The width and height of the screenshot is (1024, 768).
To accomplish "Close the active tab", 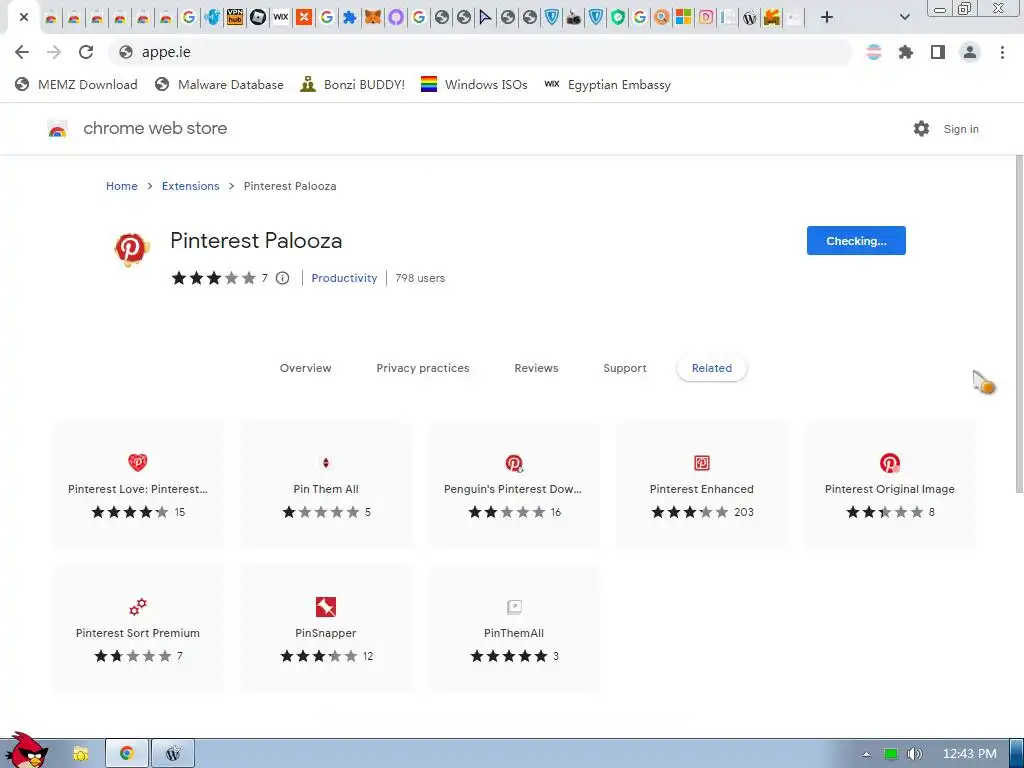I will click(x=24, y=17).
